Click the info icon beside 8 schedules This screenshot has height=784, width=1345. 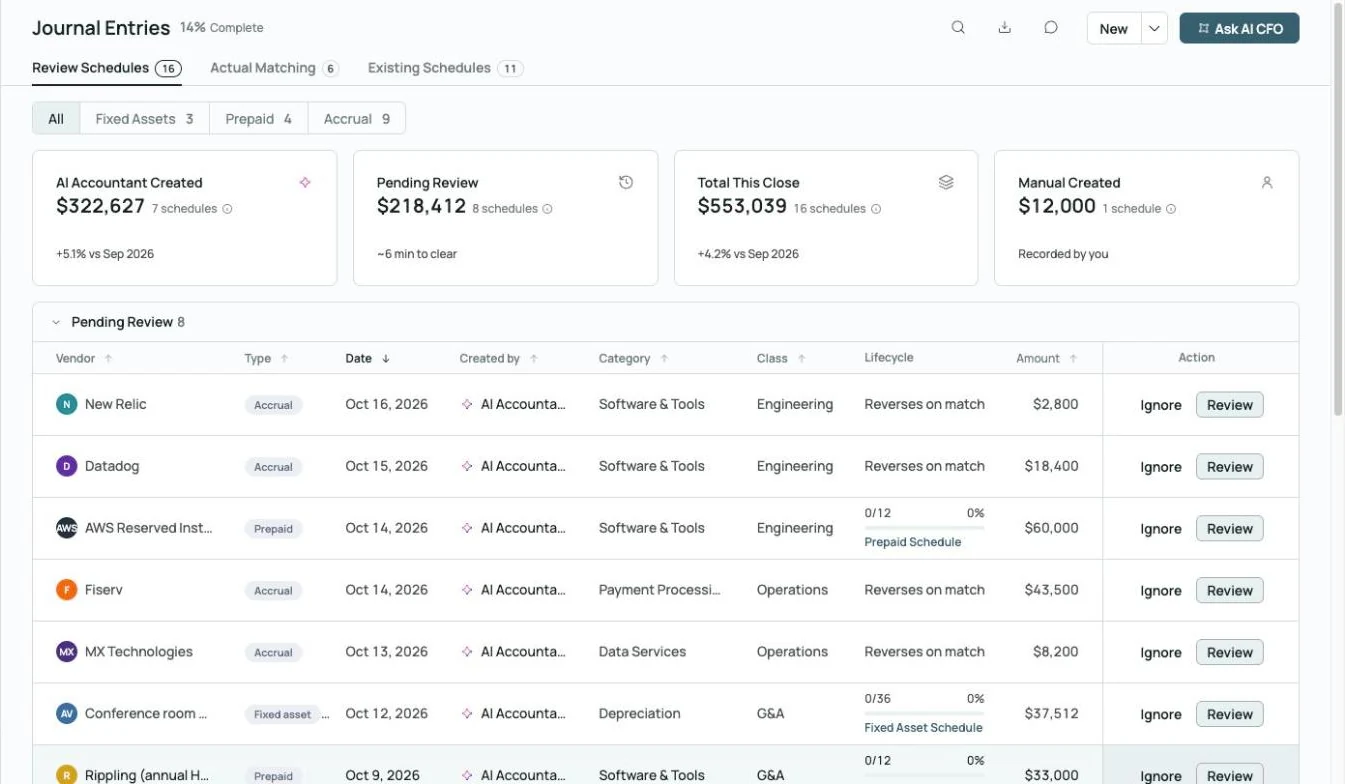pyautogui.click(x=547, y=209)
